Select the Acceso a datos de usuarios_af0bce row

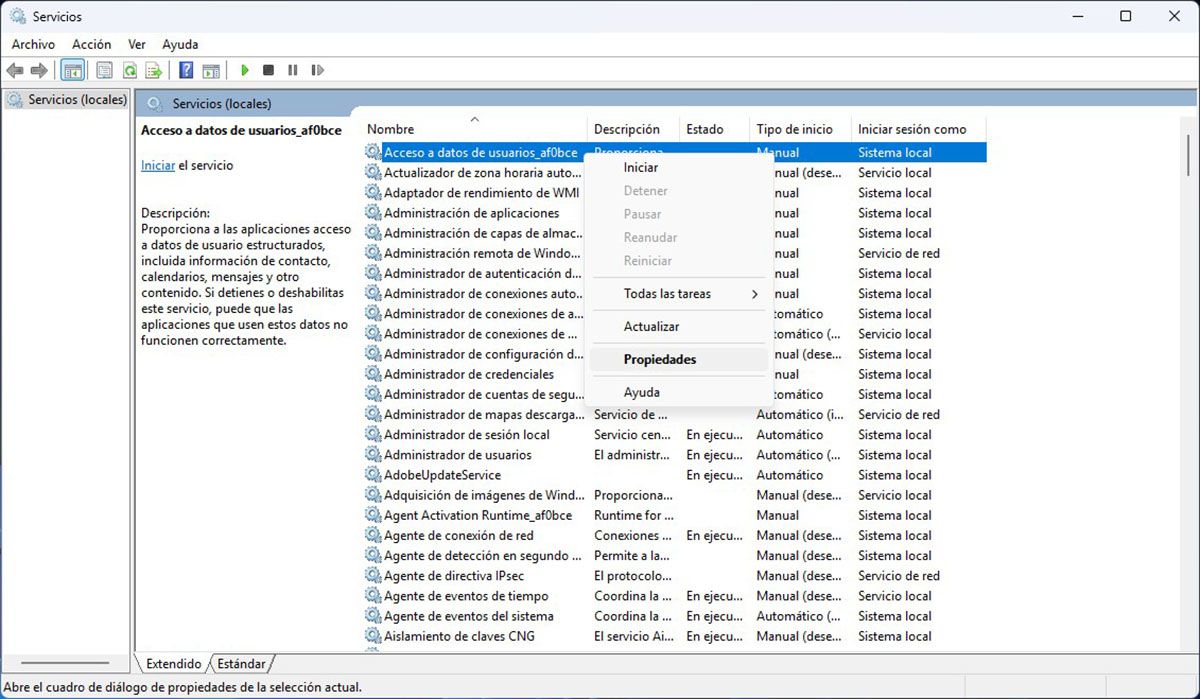pos(675,153)
